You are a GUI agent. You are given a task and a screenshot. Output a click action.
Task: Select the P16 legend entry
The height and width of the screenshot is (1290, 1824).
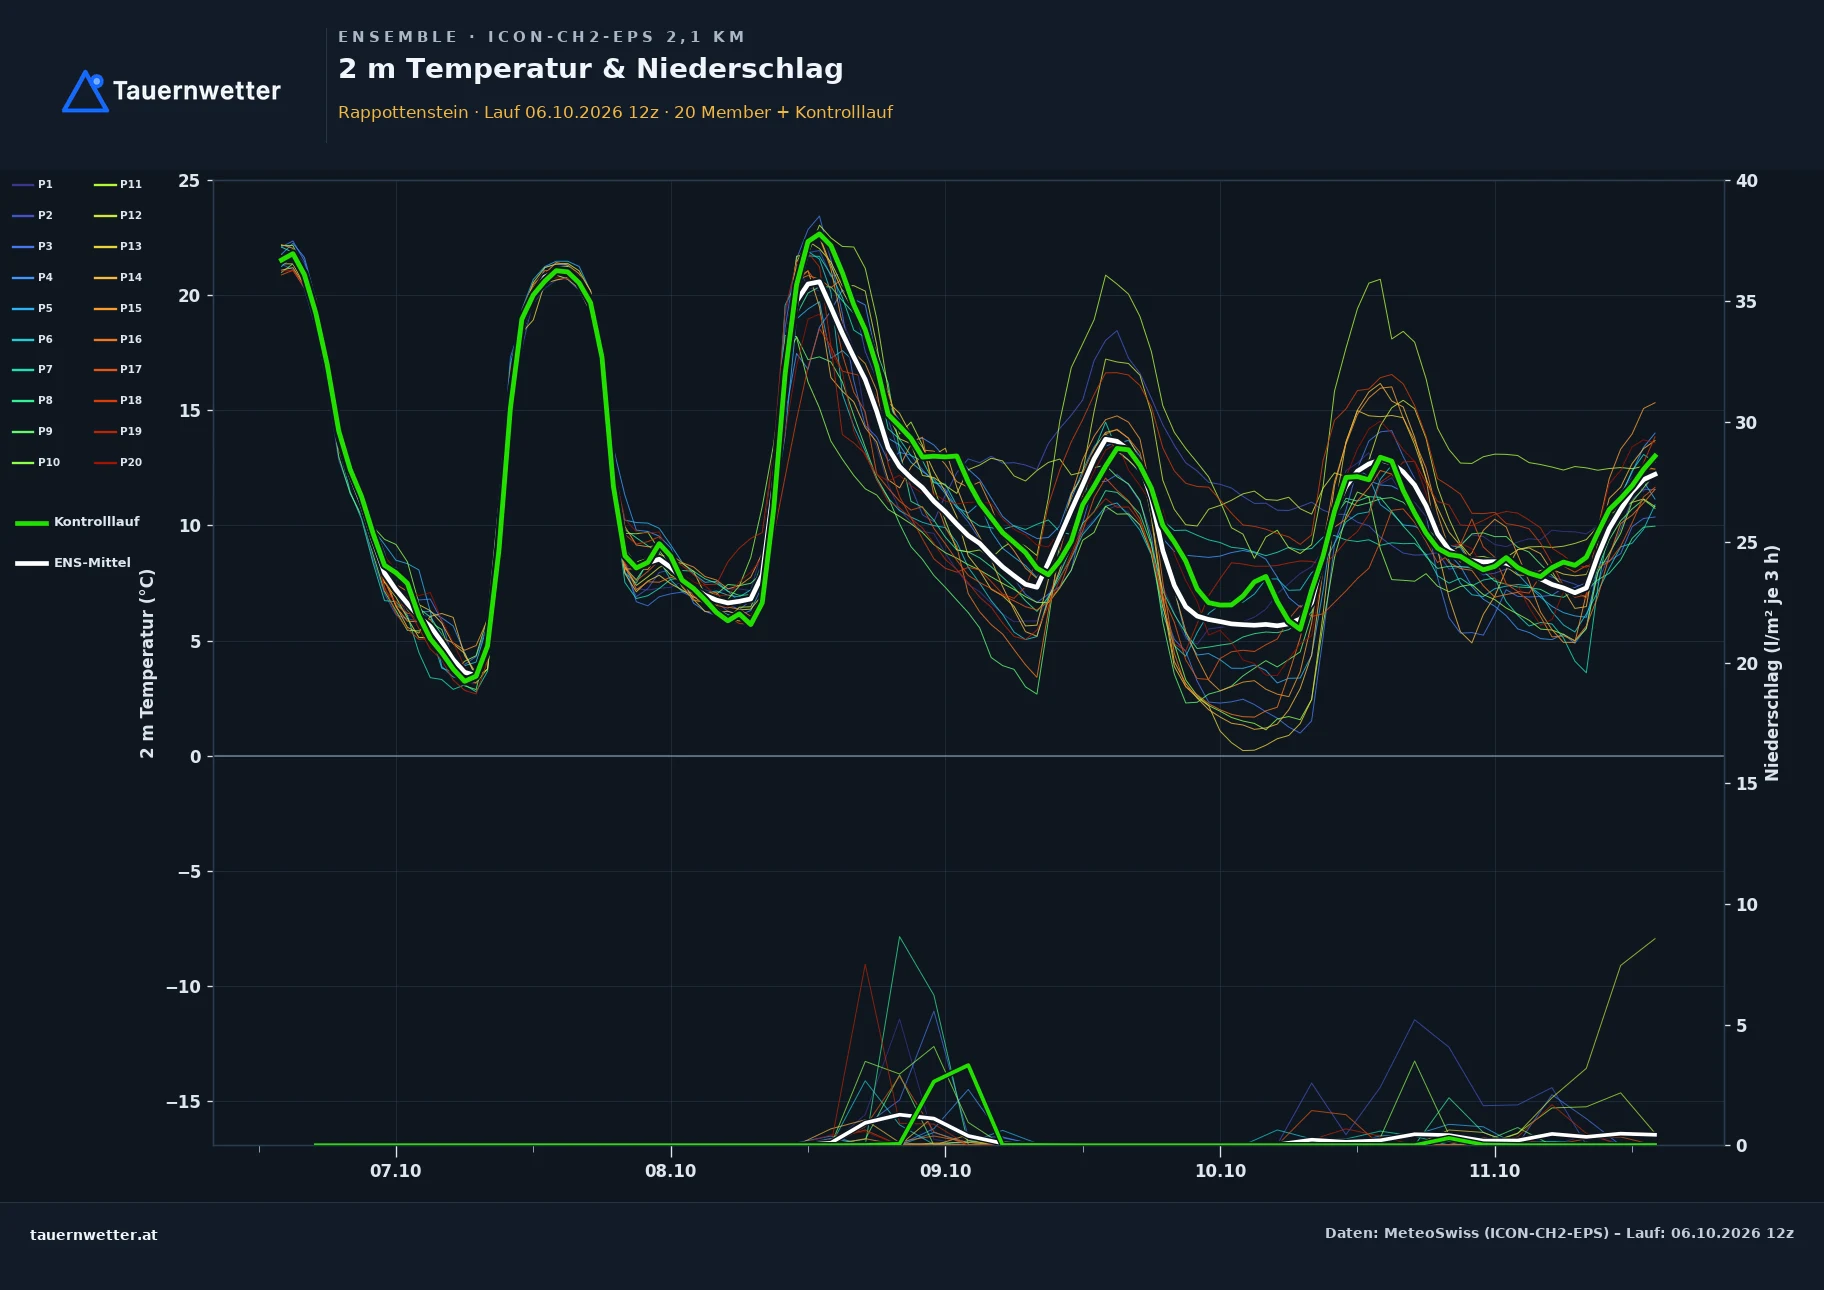coord(118,339)
